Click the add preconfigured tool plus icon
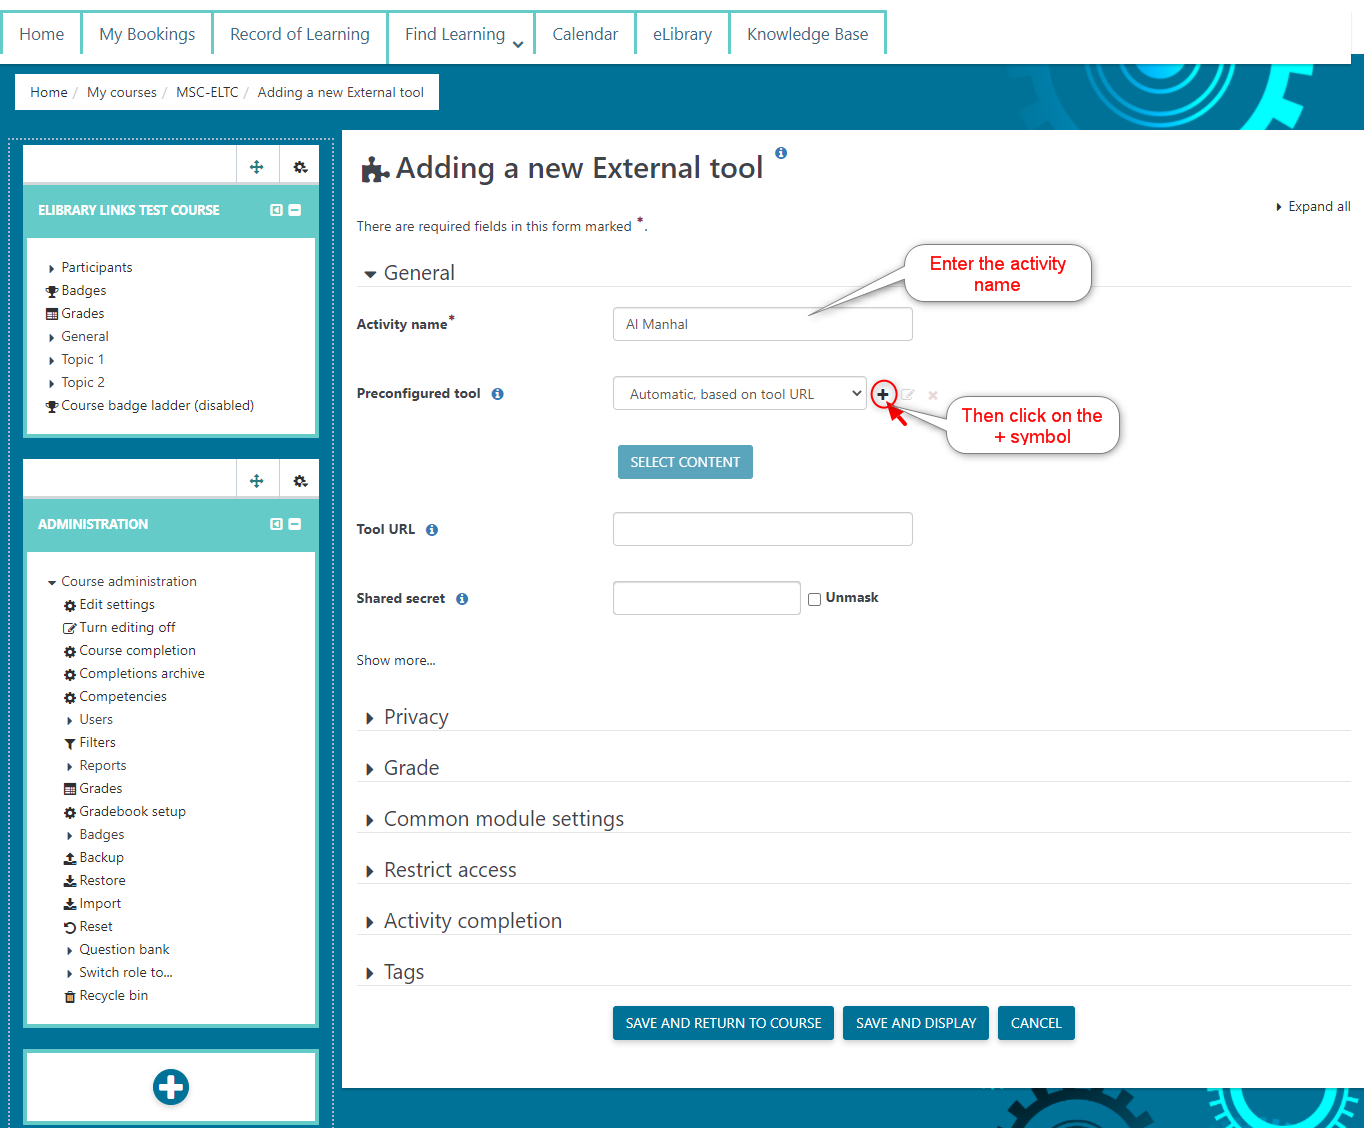 pos(883,394)
